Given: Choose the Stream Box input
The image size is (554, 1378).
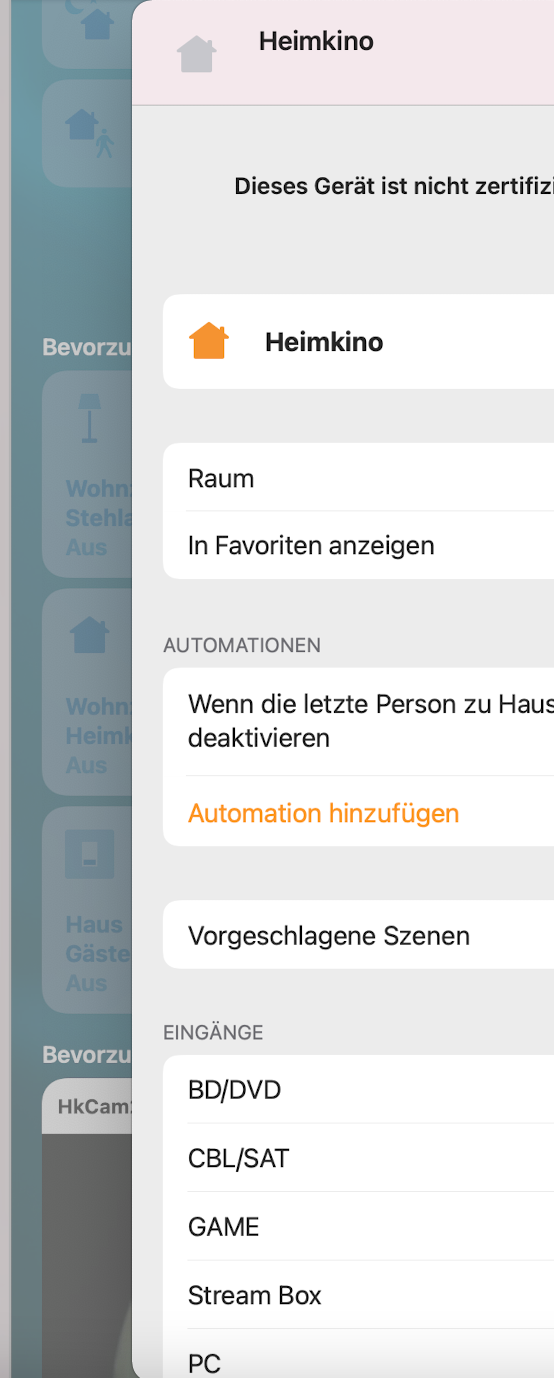Looking at the screenshot, I should pos(358,1295).
